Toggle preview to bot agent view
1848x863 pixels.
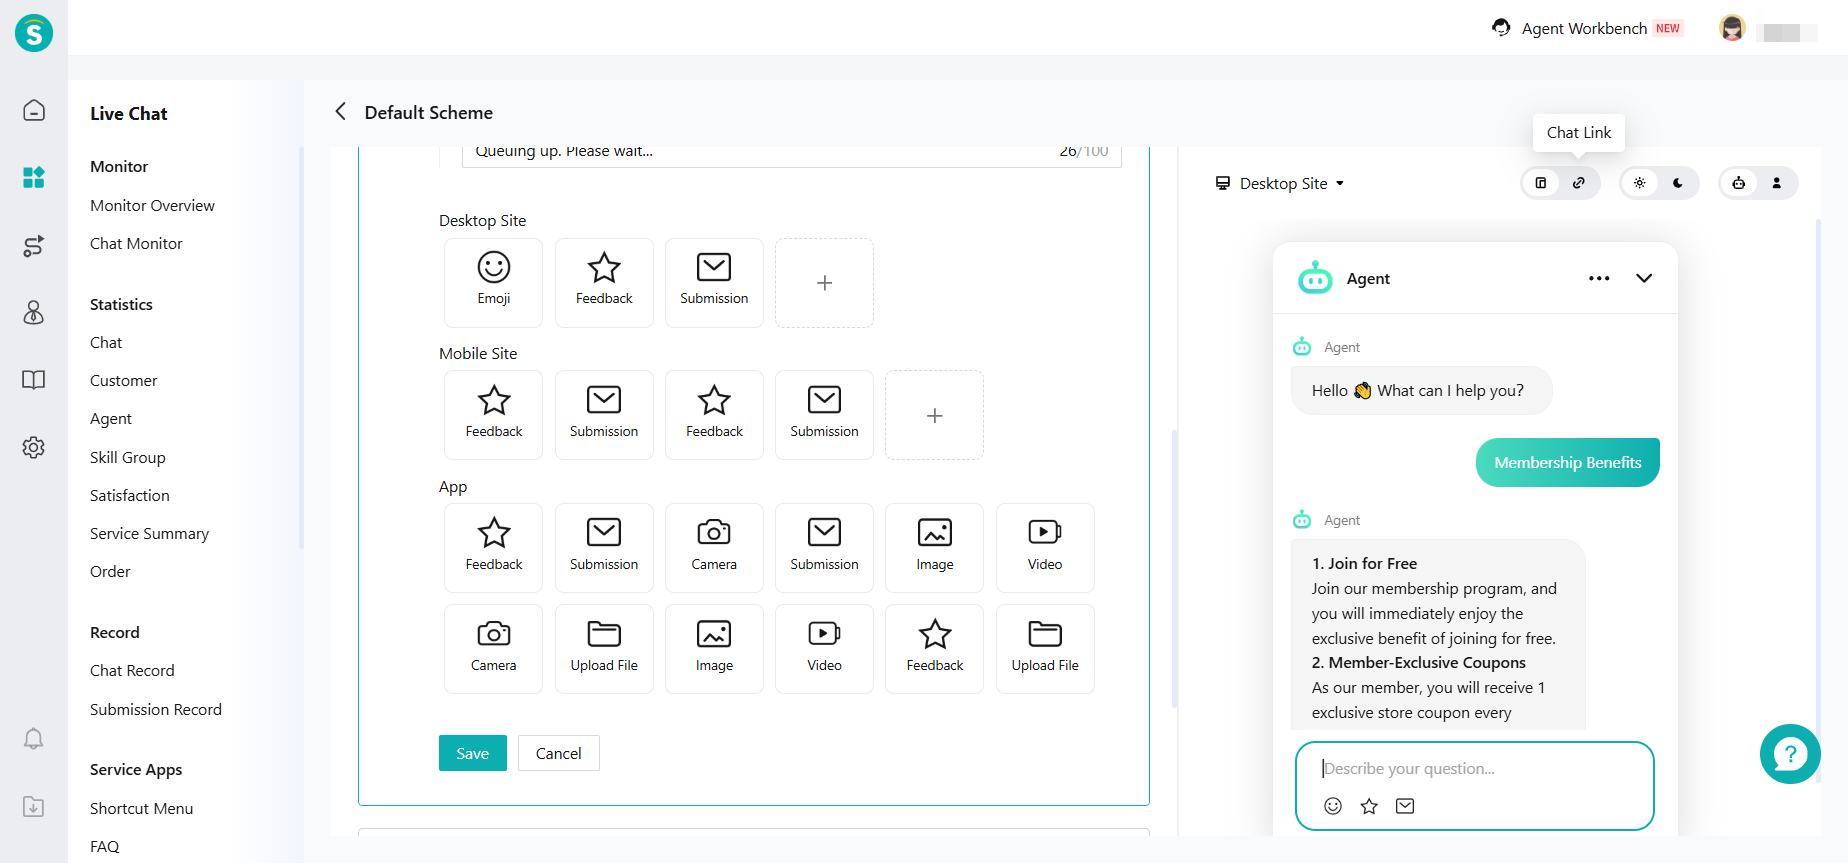coord(1739,183)
